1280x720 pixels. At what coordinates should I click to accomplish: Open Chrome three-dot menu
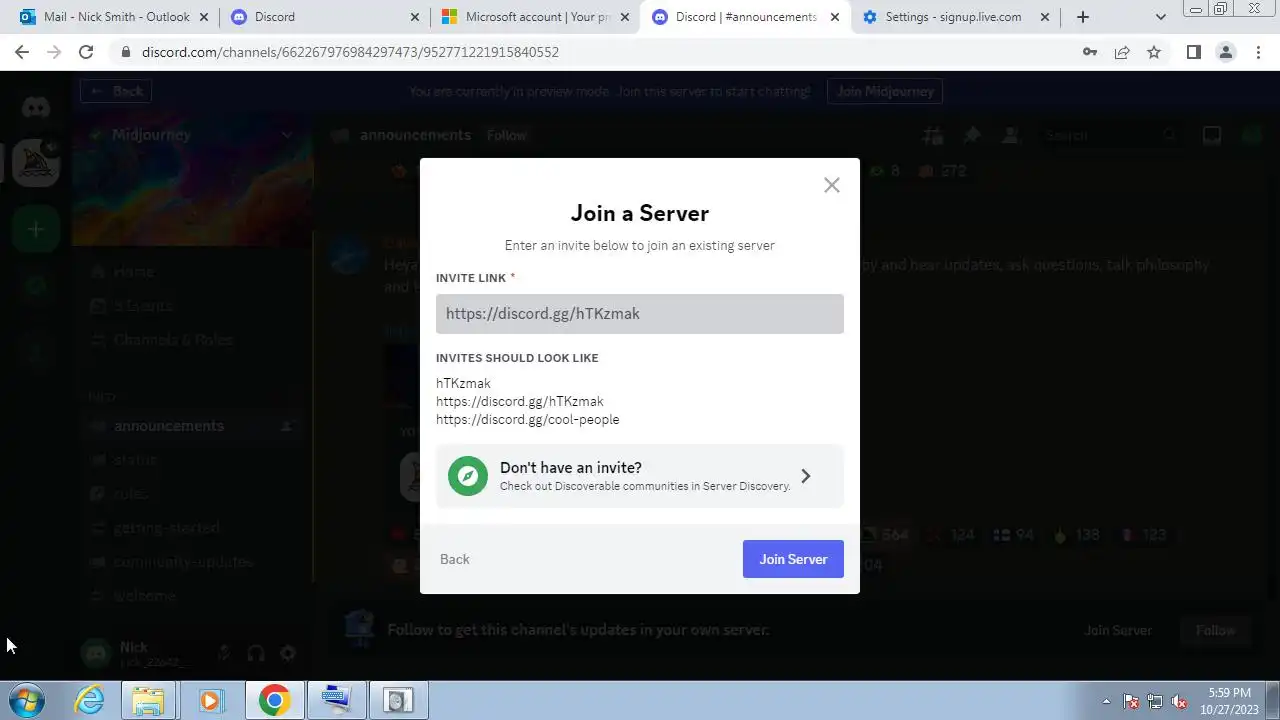click(x=1258, y=52)
